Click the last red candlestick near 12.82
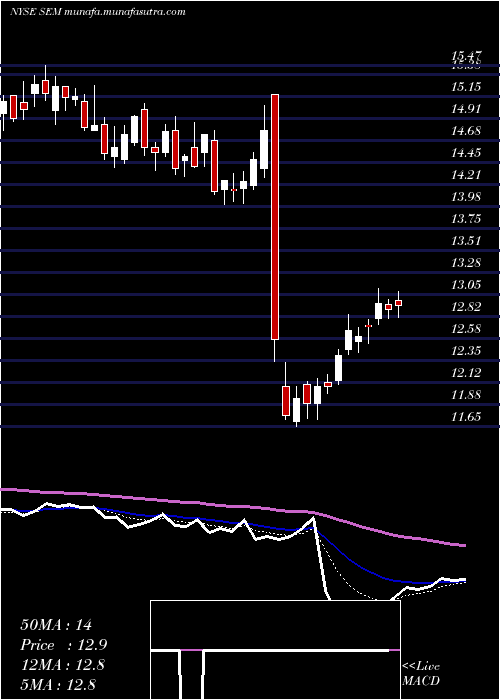The width and height of the screenshot is (500, 700). pos(399,303)
